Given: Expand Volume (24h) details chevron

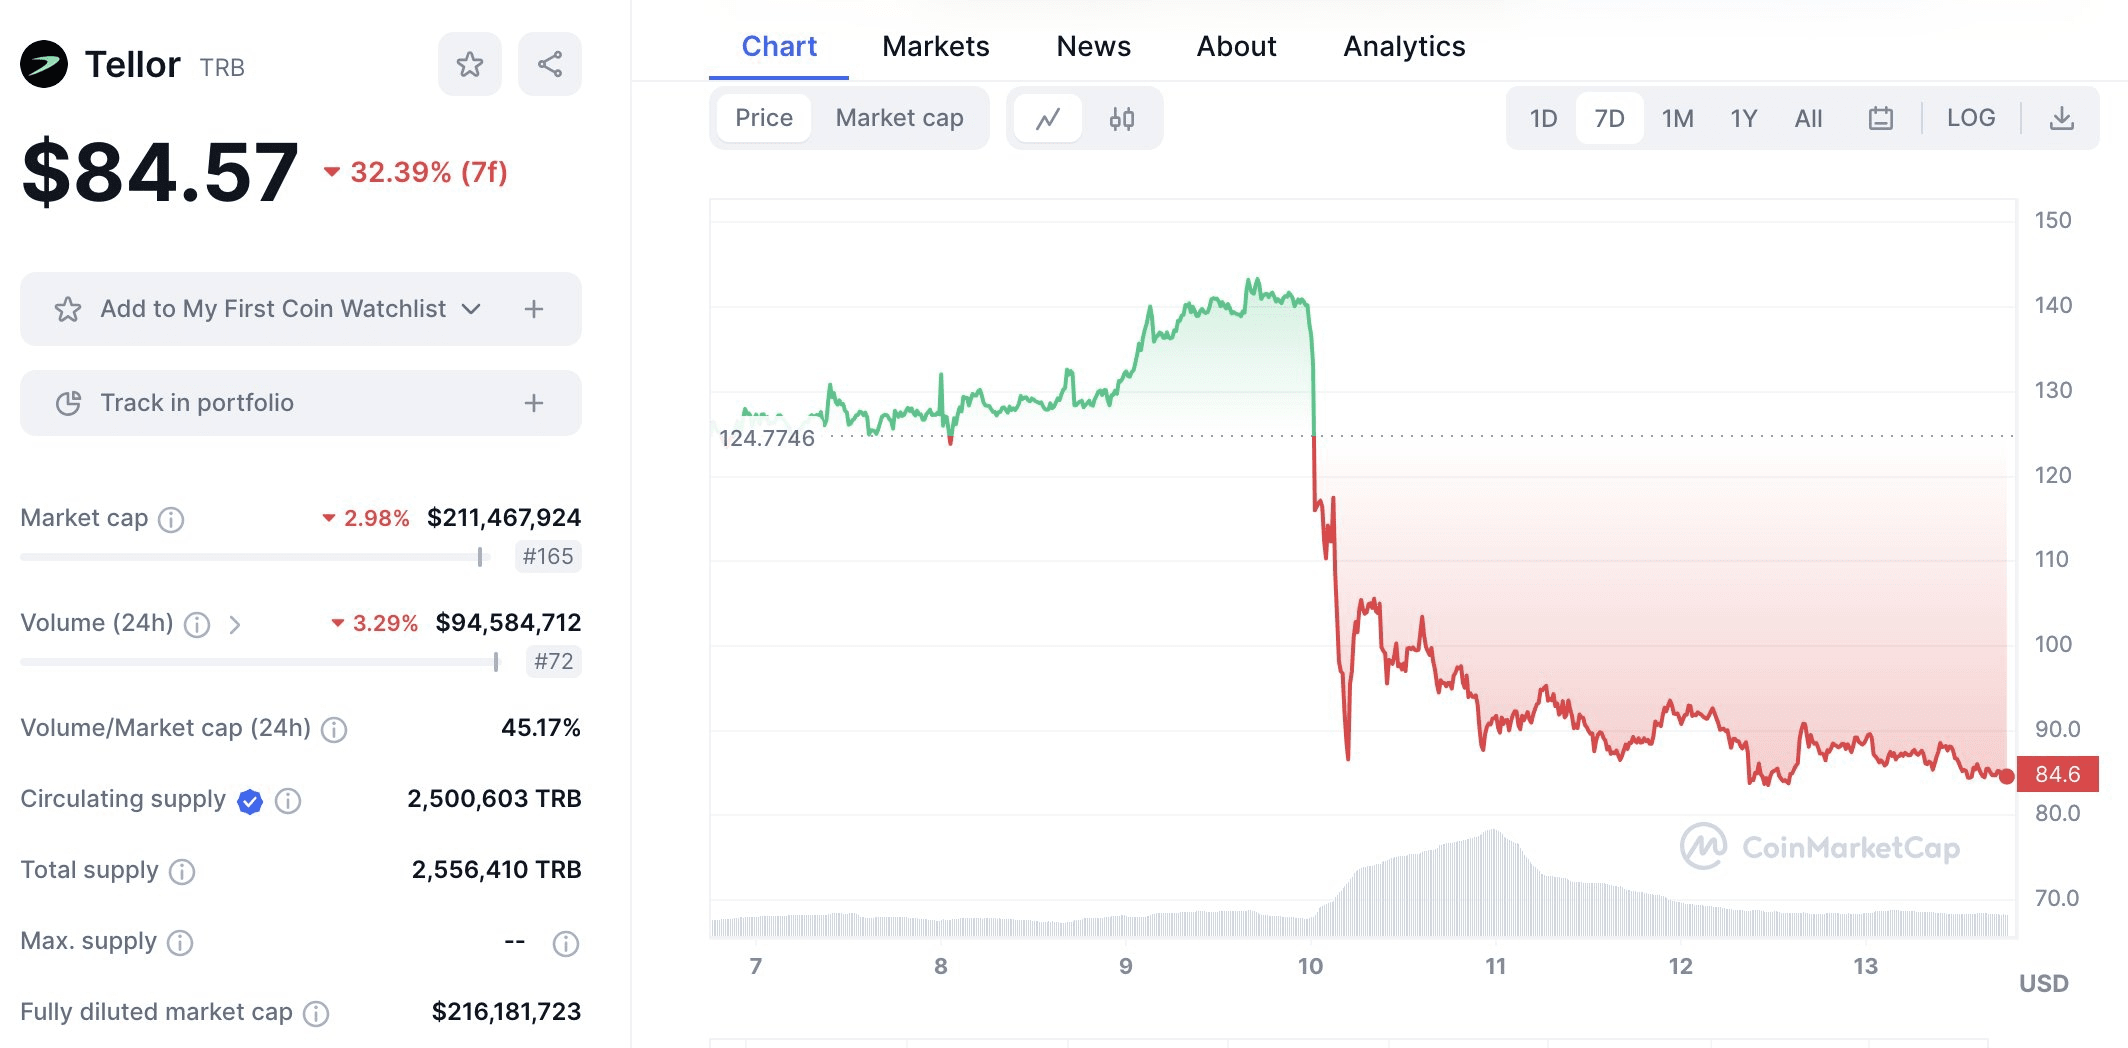Looking at the screenshot, I should [x=235, y=625].
